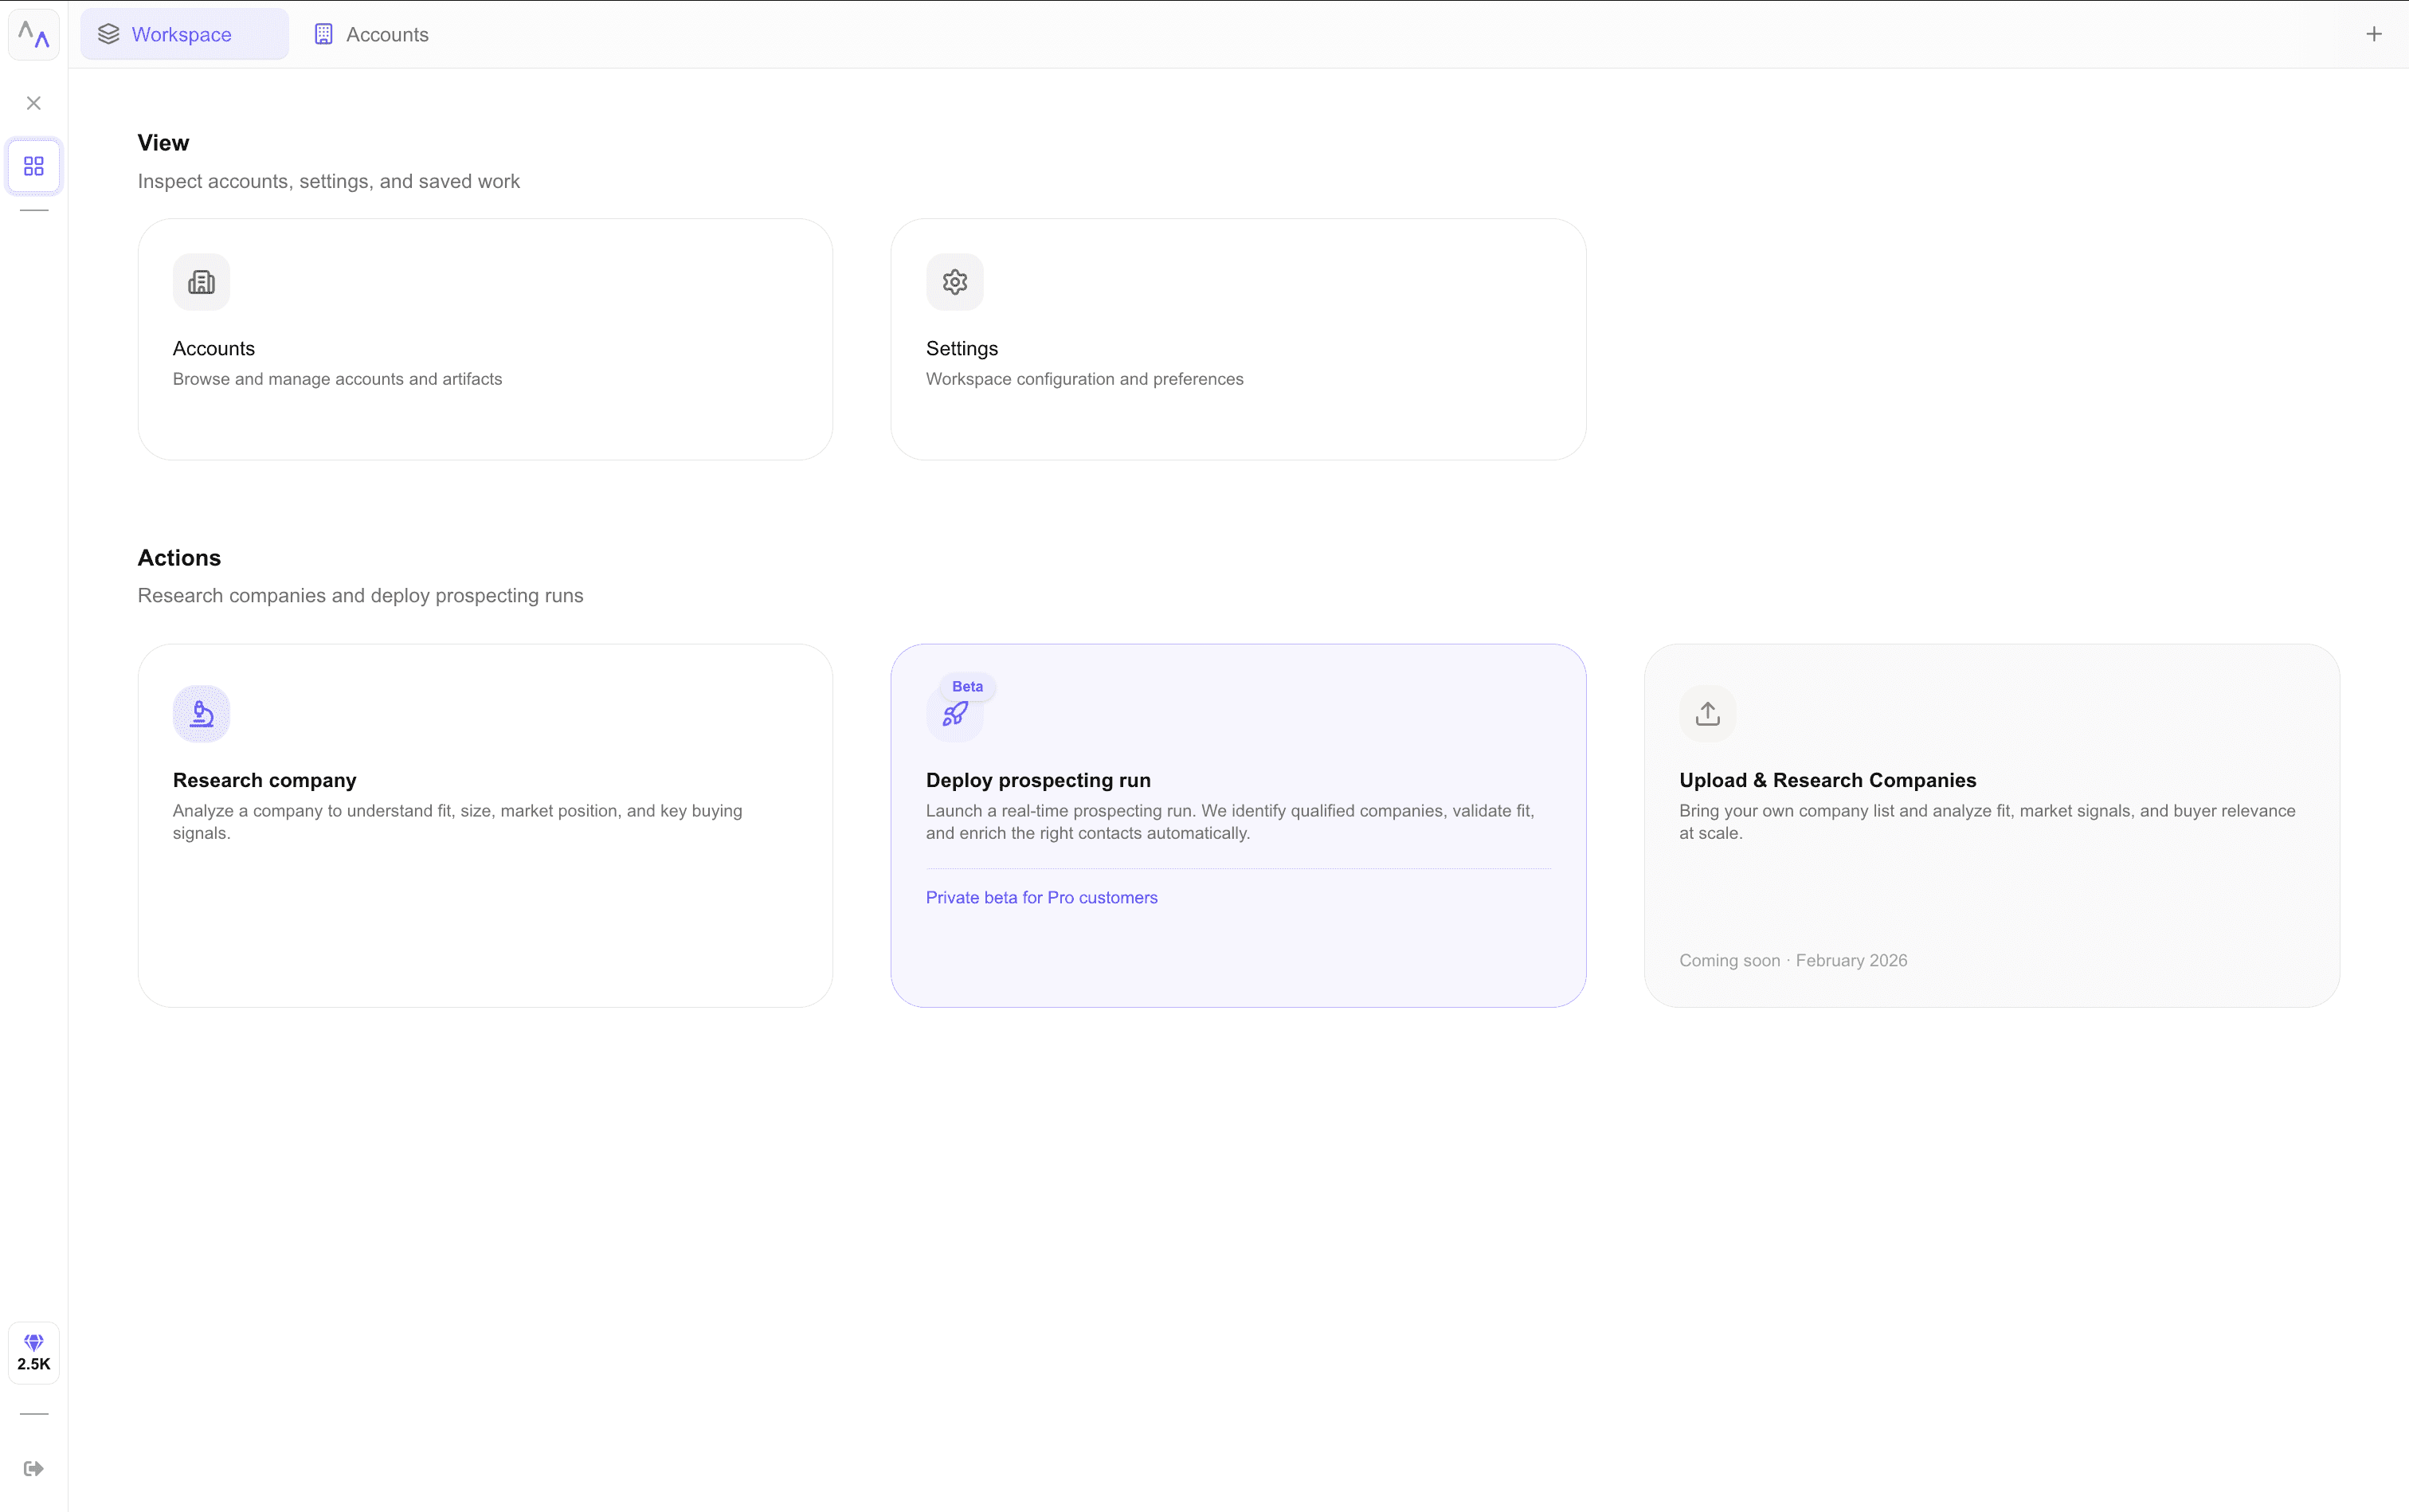Select the Workspace tab
This screenshot has width=2409, height=1512.
coord(183,33)
